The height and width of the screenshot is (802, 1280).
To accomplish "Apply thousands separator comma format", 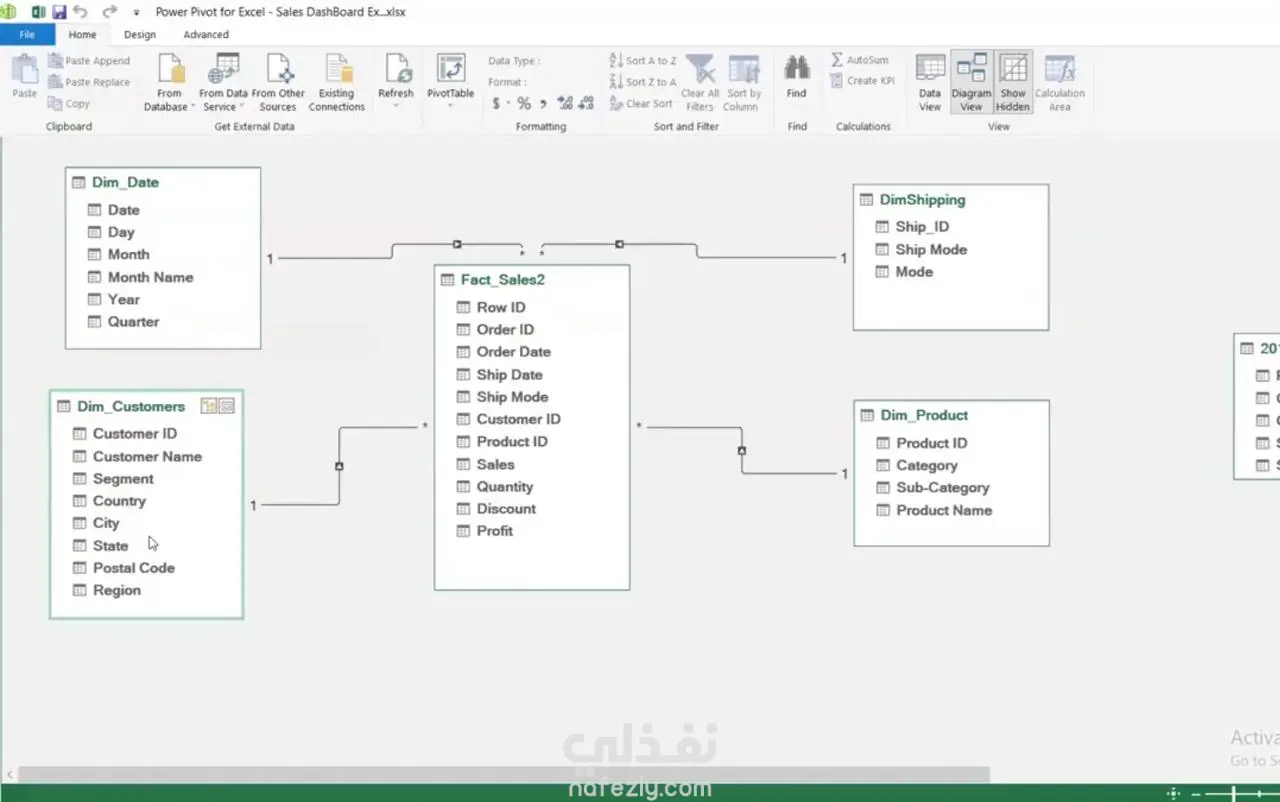I will coord(543,103).
